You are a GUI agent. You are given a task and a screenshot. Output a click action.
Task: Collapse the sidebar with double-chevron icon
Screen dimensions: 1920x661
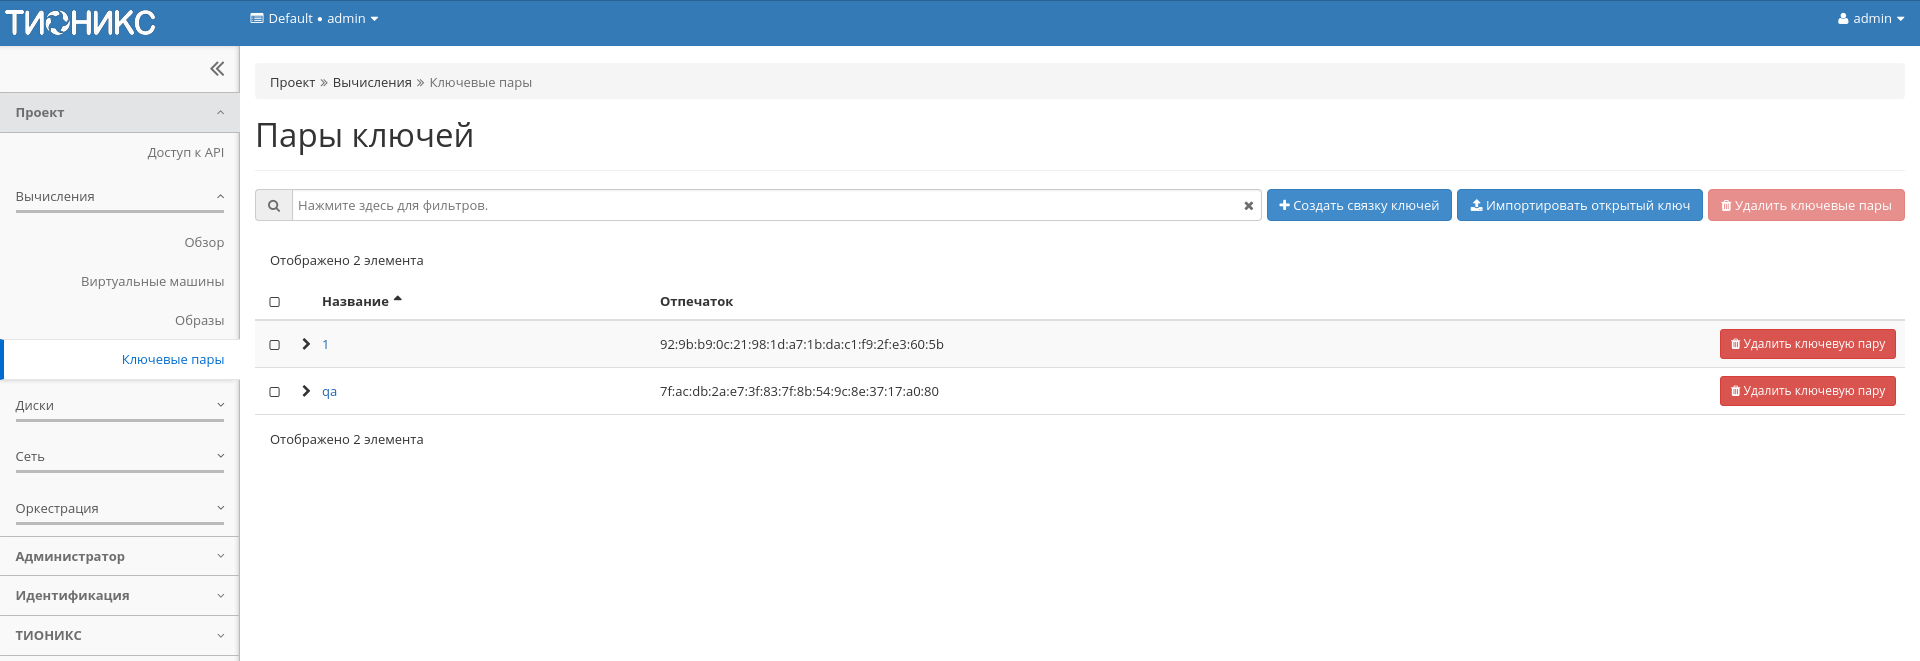click(x=217, y=69)
